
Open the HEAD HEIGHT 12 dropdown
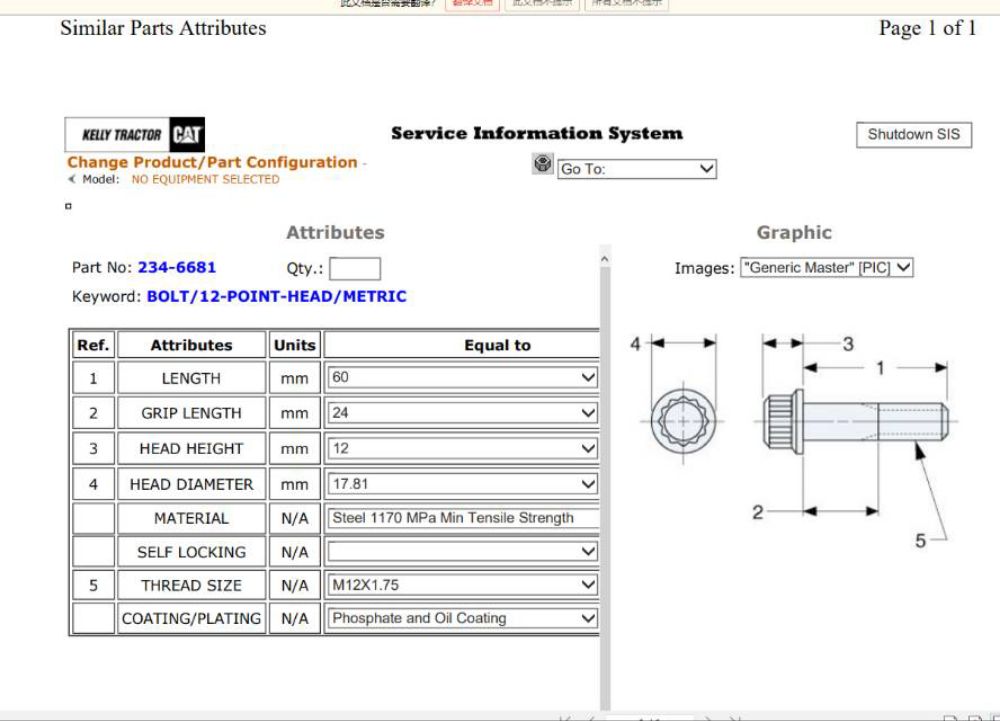463,449
